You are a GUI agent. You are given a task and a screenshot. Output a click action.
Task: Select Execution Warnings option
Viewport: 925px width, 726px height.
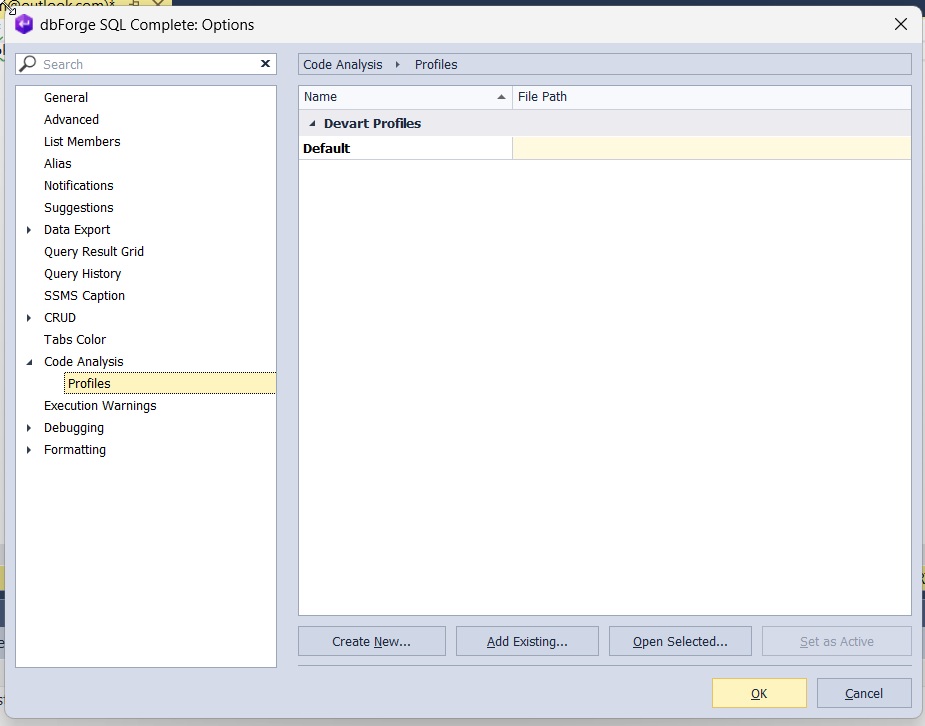pyautogui.click(x=100, y=406)
